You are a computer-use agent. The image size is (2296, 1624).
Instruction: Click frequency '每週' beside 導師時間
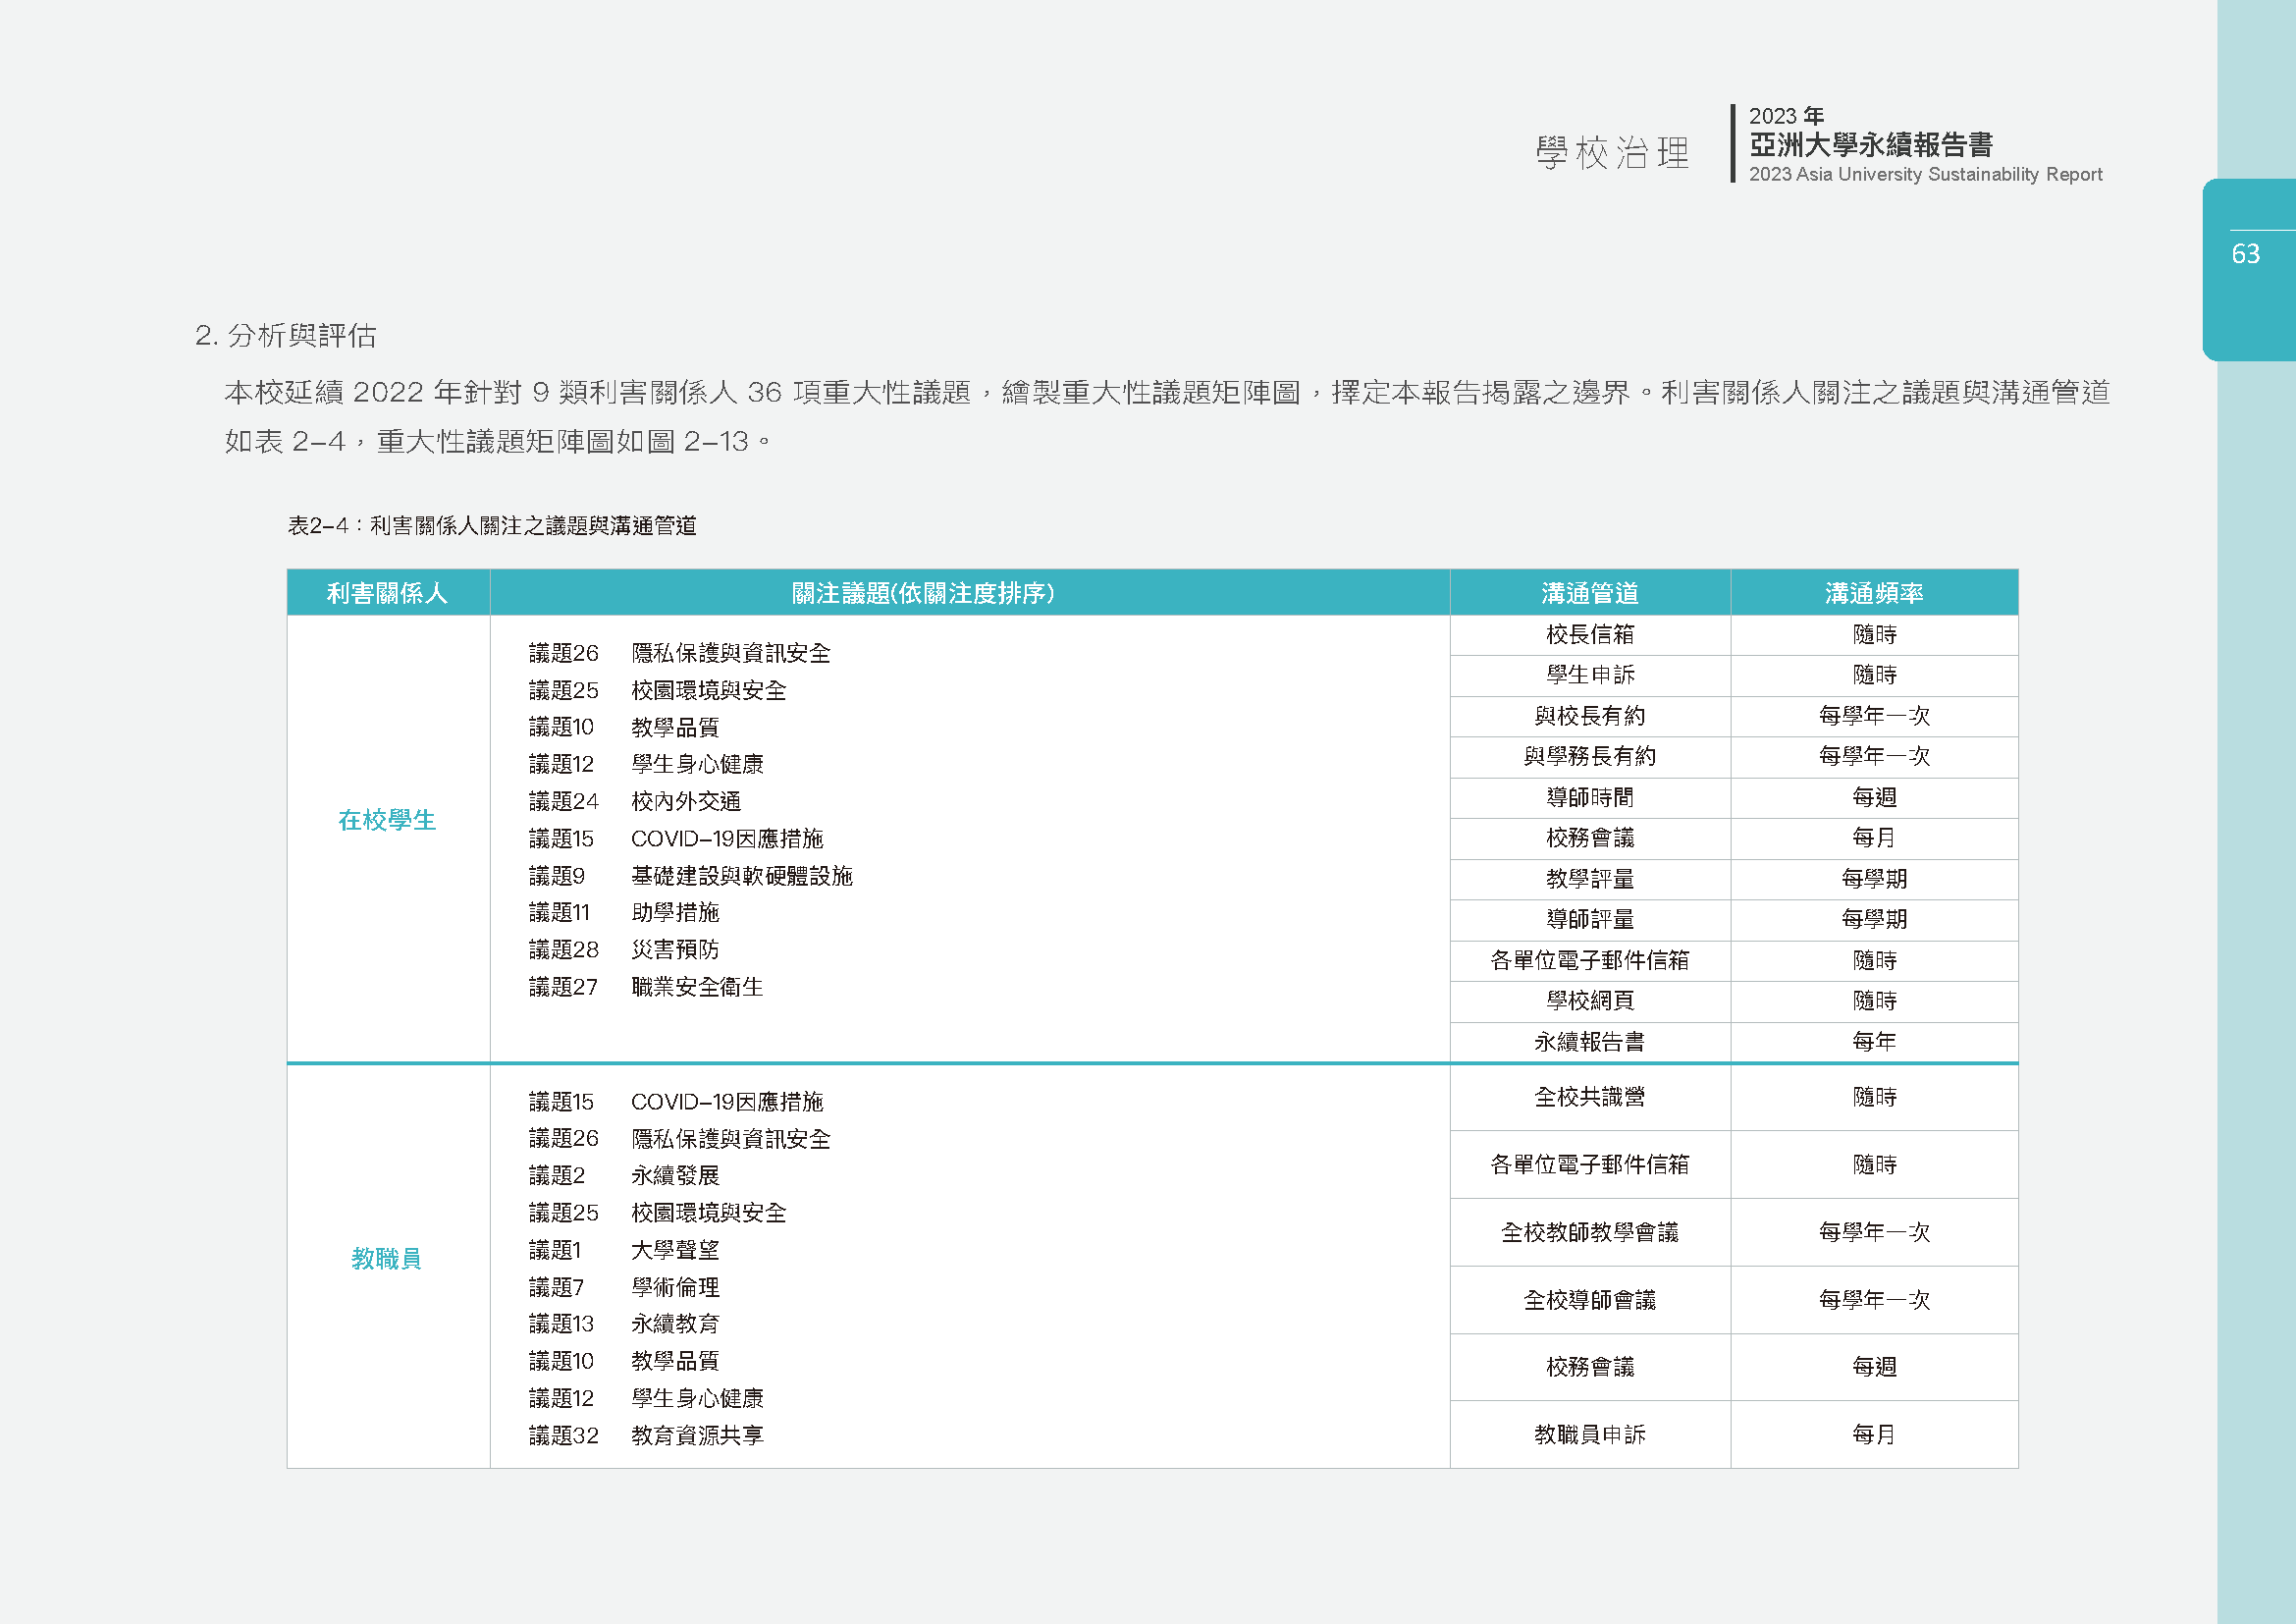tap(1874, 797)
